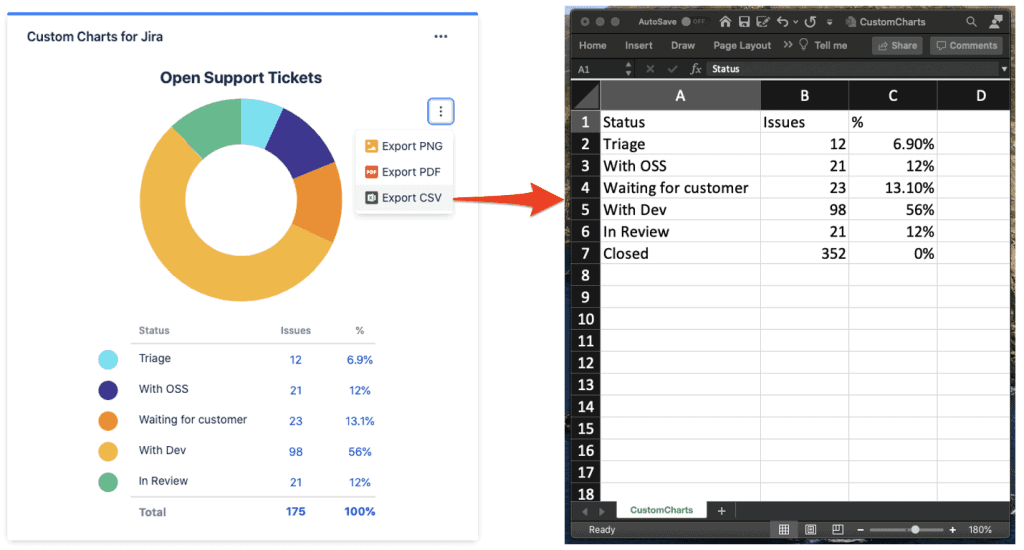Open the Insert ribbon tab
The height and width of the screenshot is (550, 1024).
tap(638, 45)
